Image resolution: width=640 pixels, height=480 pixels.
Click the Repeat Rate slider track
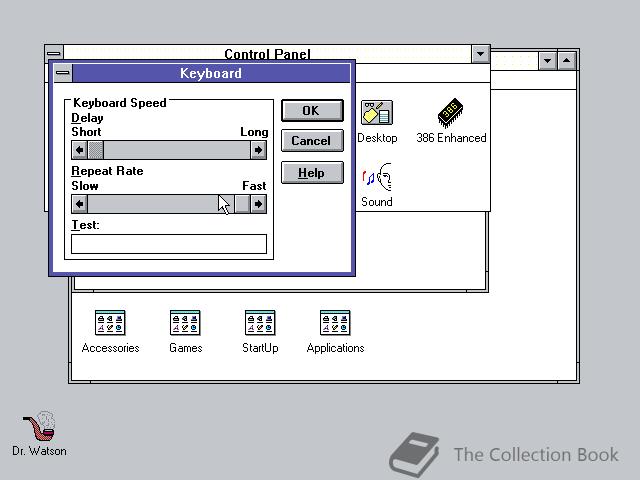coord(161,204)
